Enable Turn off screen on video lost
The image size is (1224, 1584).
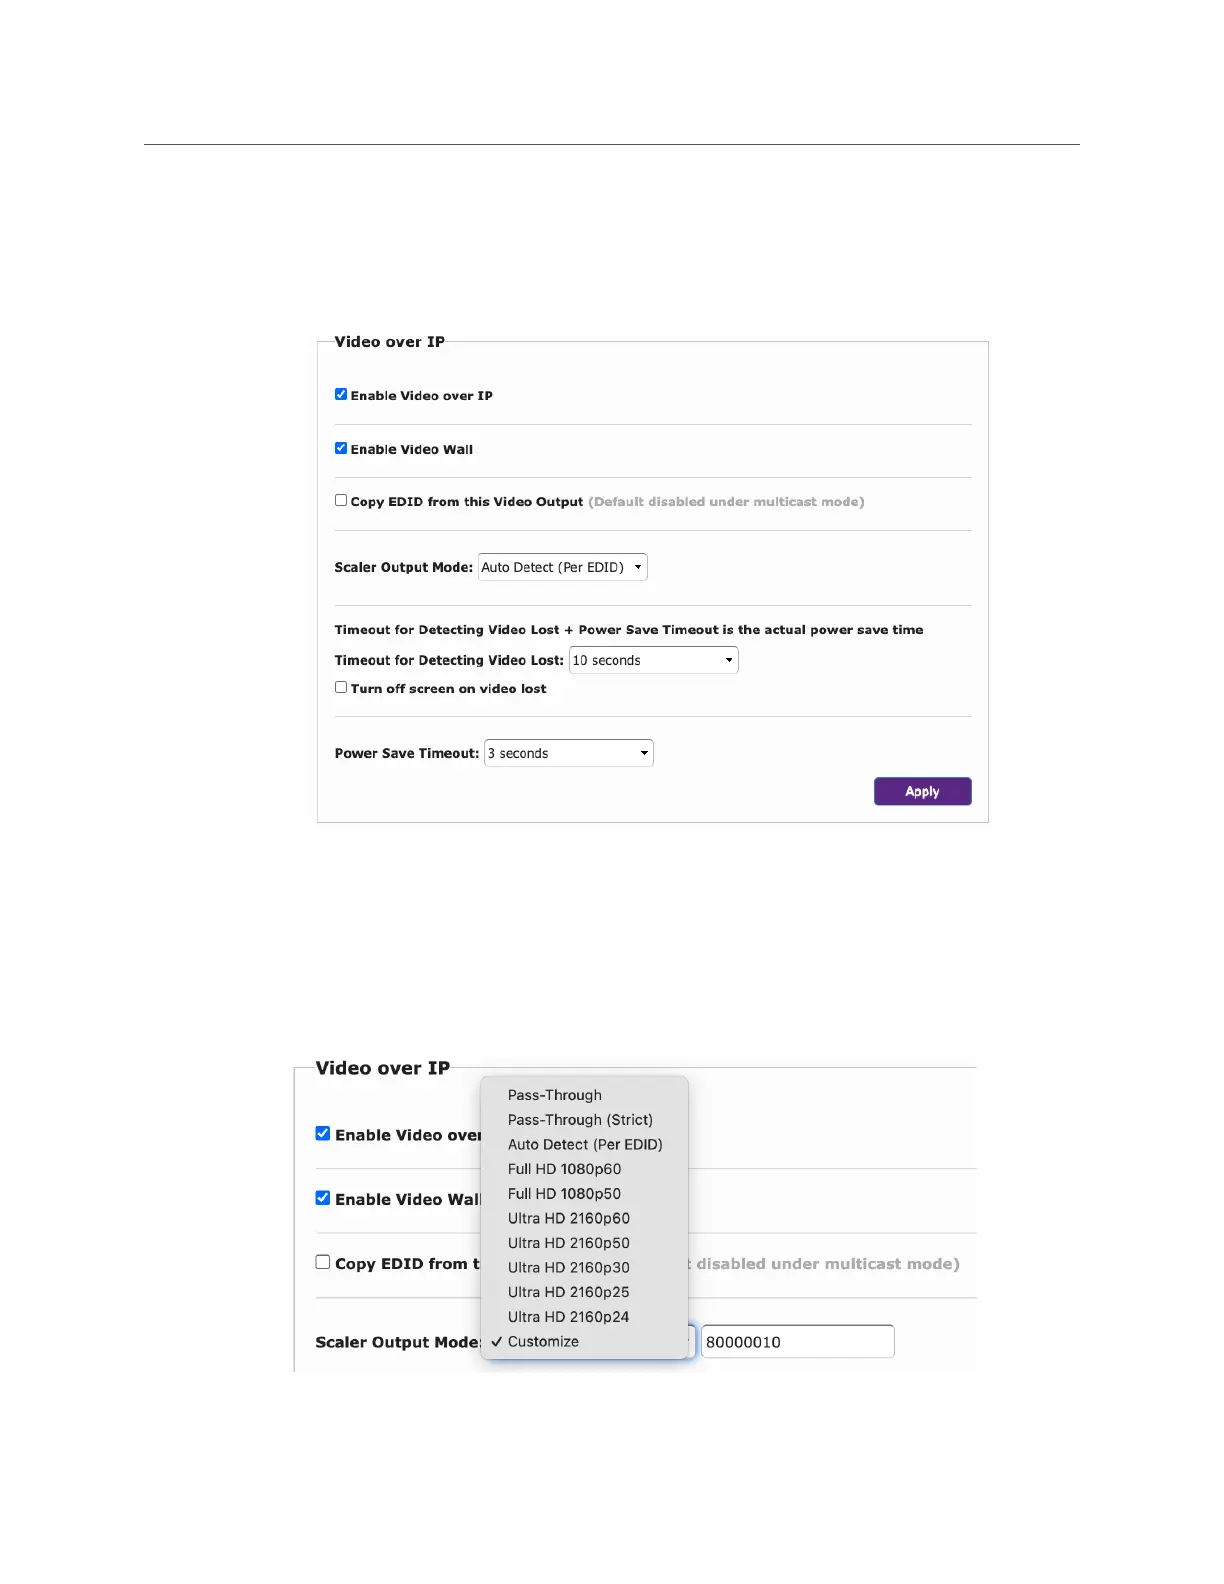click(341, 688)
